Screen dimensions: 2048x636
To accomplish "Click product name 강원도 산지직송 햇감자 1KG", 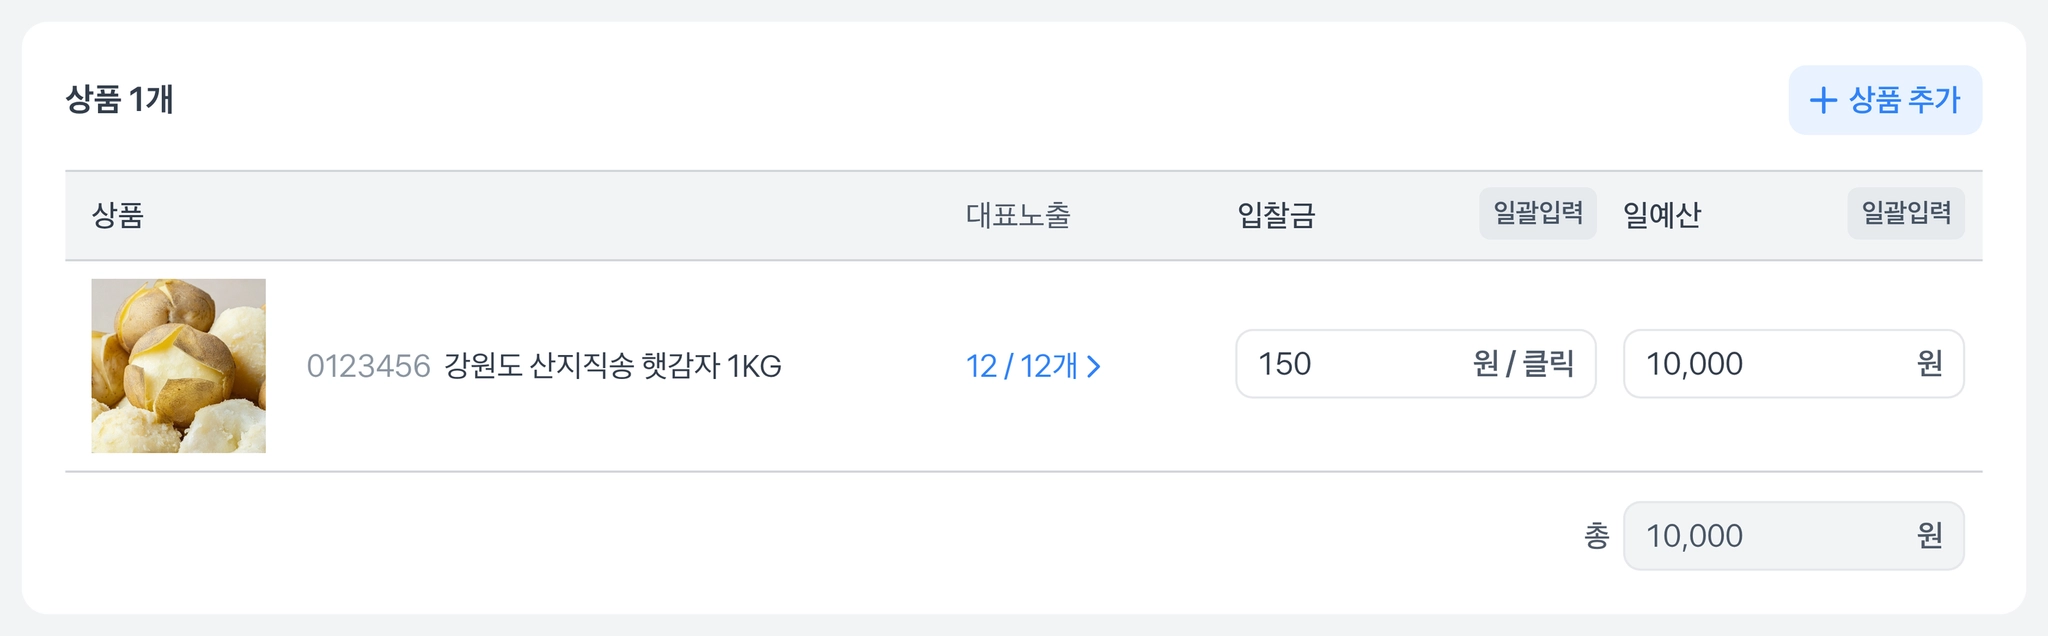I will click(x=612, y=366).
